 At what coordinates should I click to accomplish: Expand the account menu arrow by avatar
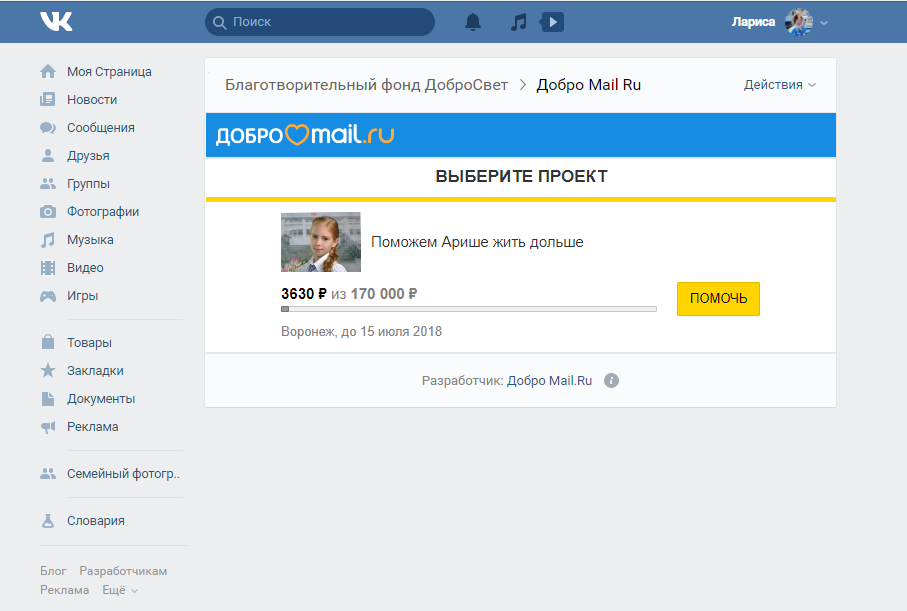click(x=824, y=23)
